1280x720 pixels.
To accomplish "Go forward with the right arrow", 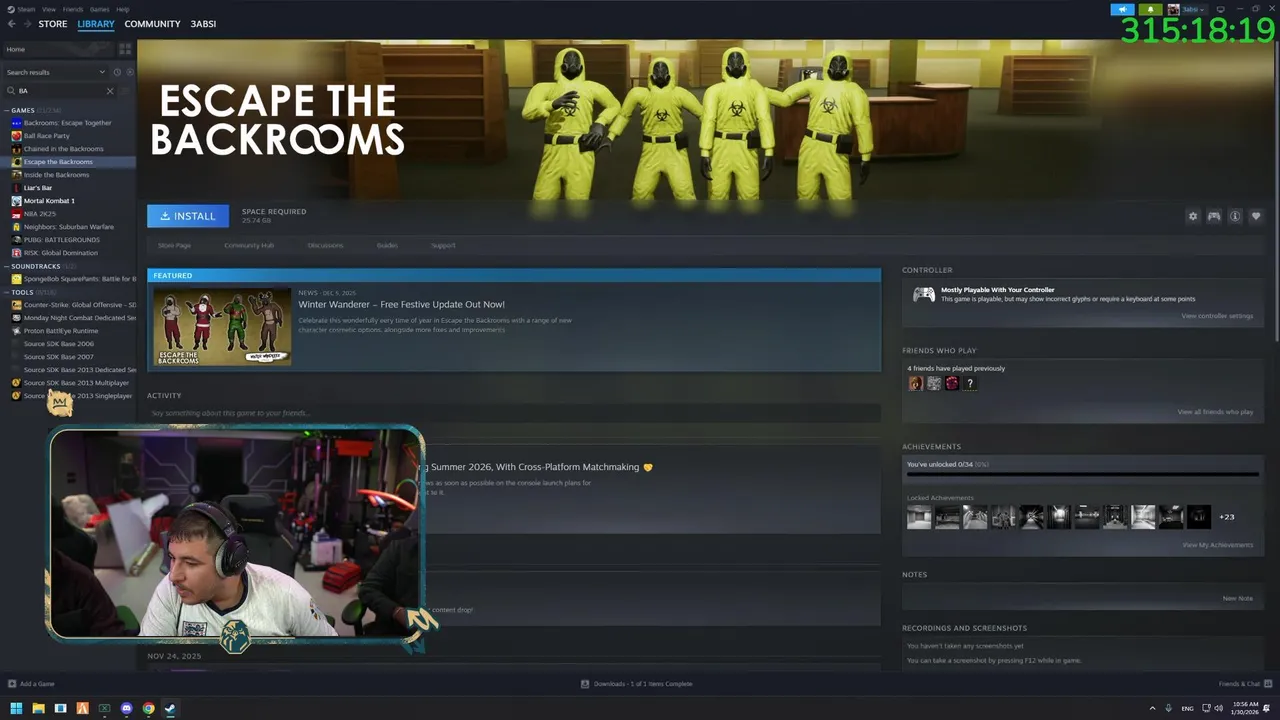I will (x=27, y=24).
